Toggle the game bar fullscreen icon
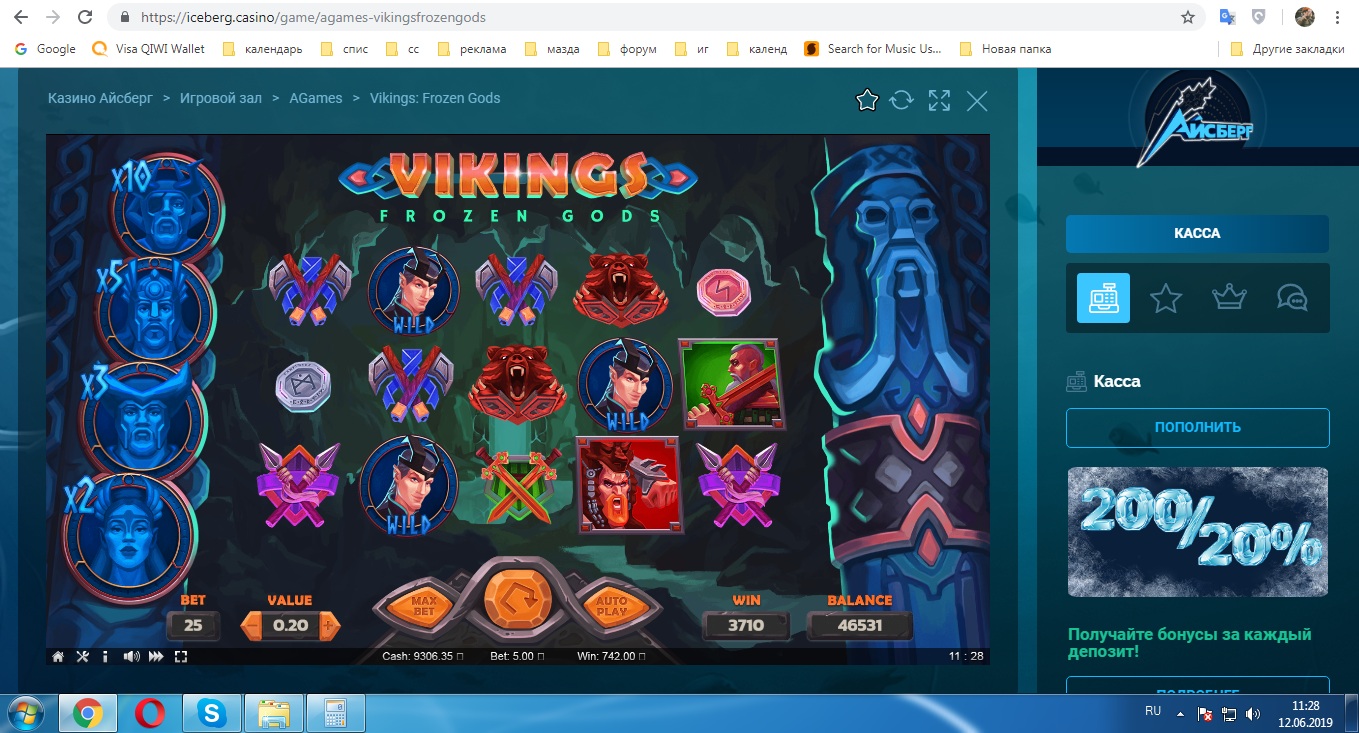 click(181, 657)
